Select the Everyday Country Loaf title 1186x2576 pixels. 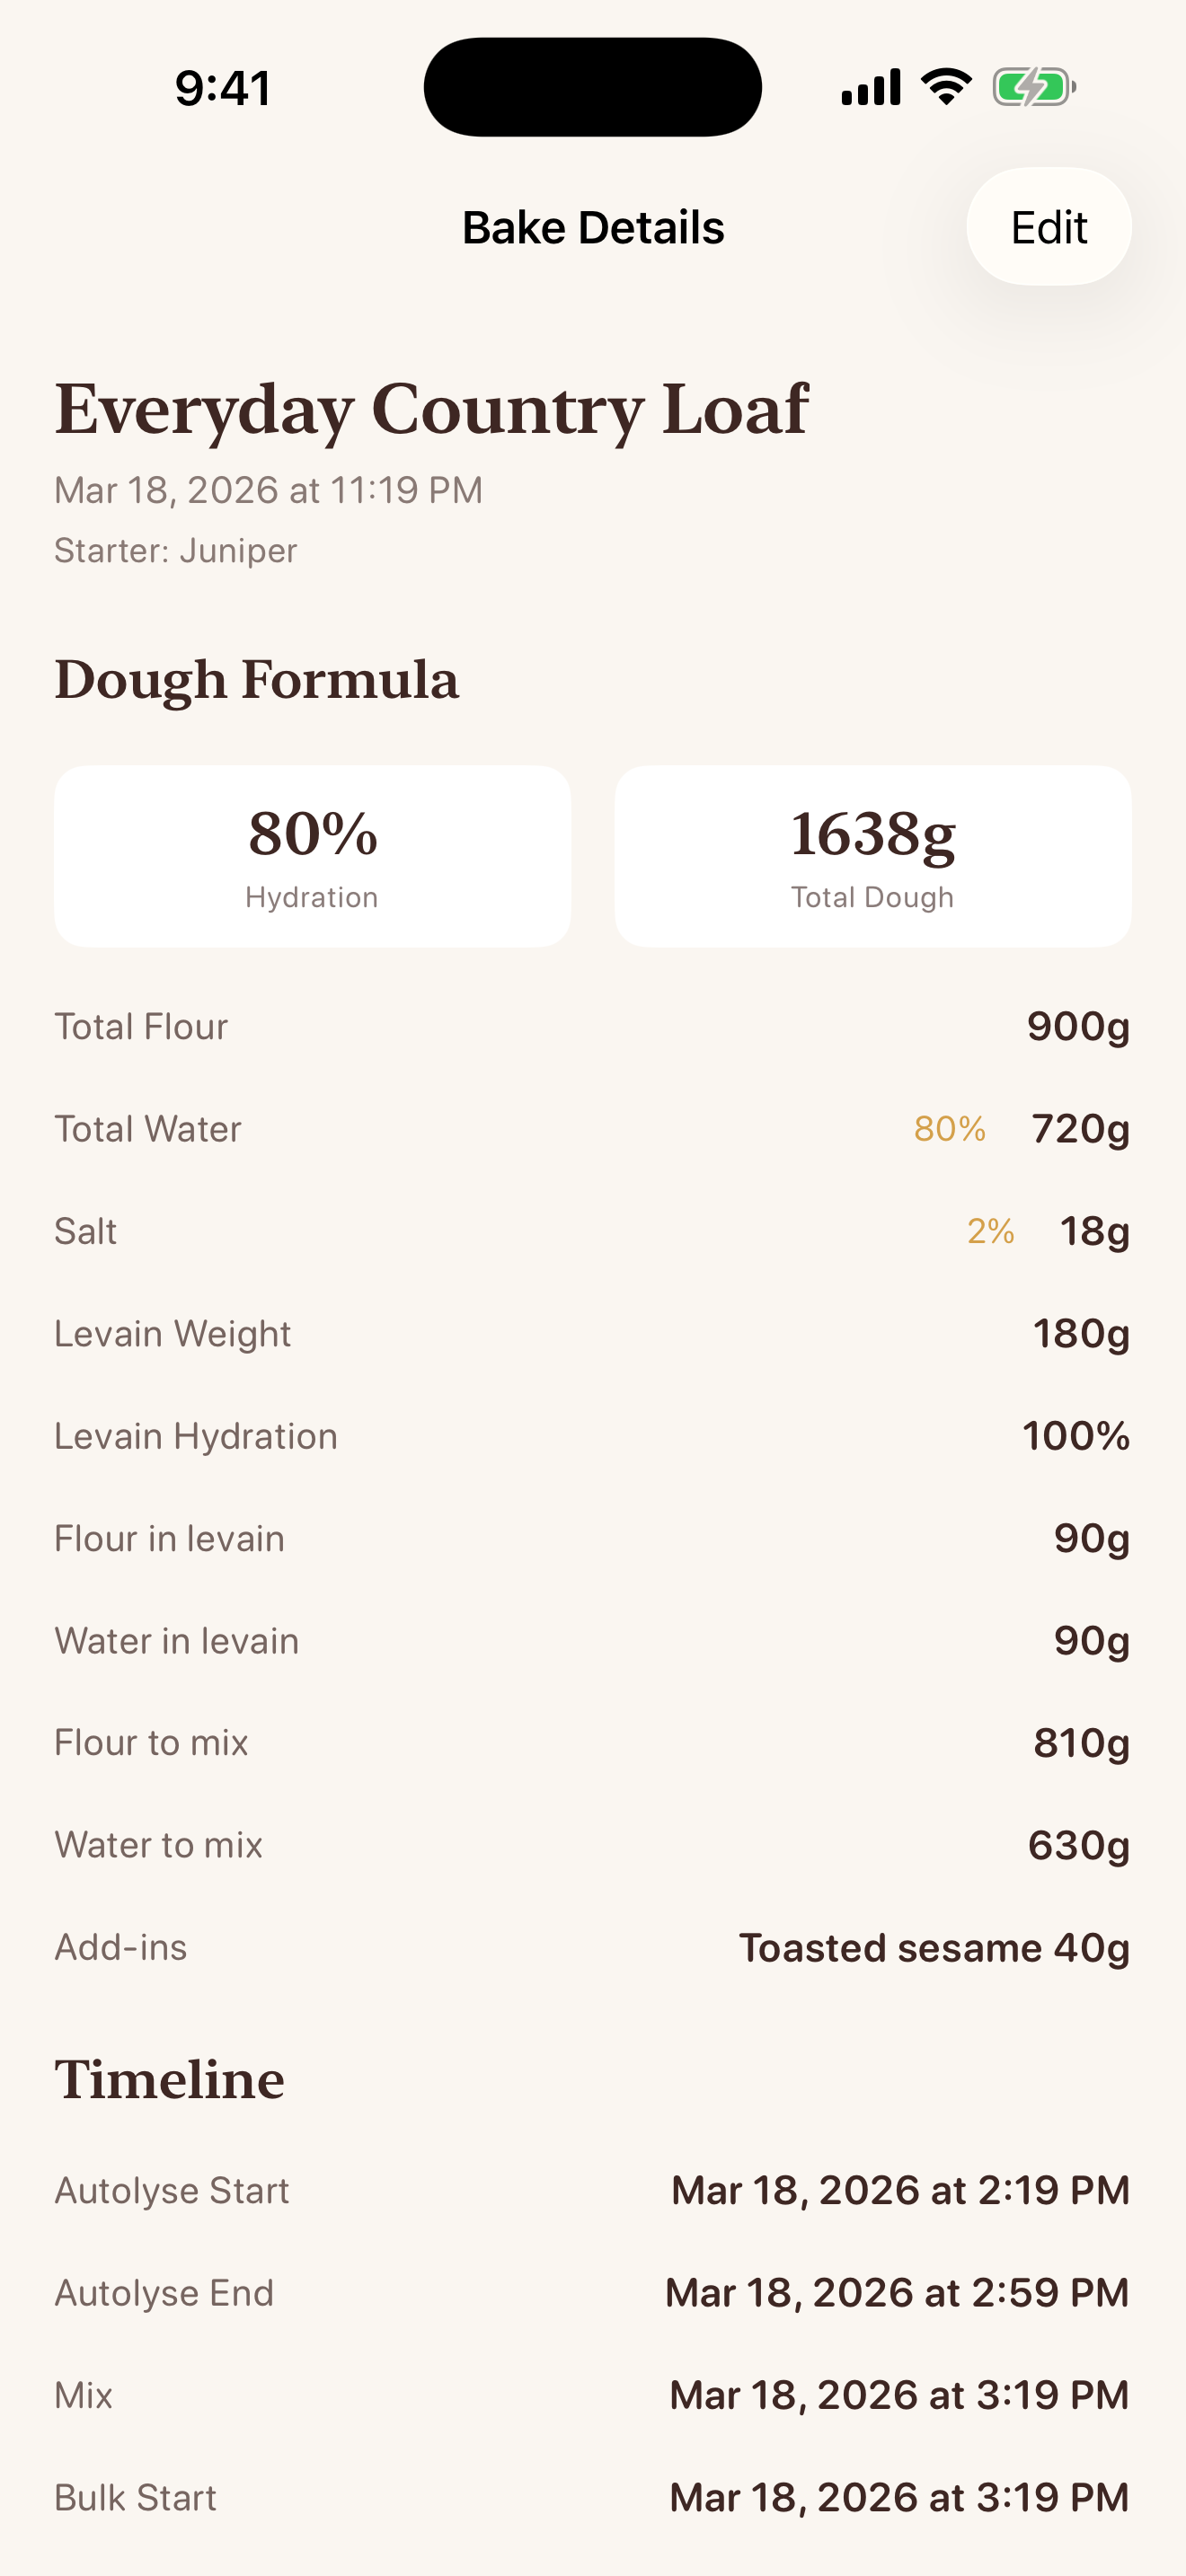431,409
